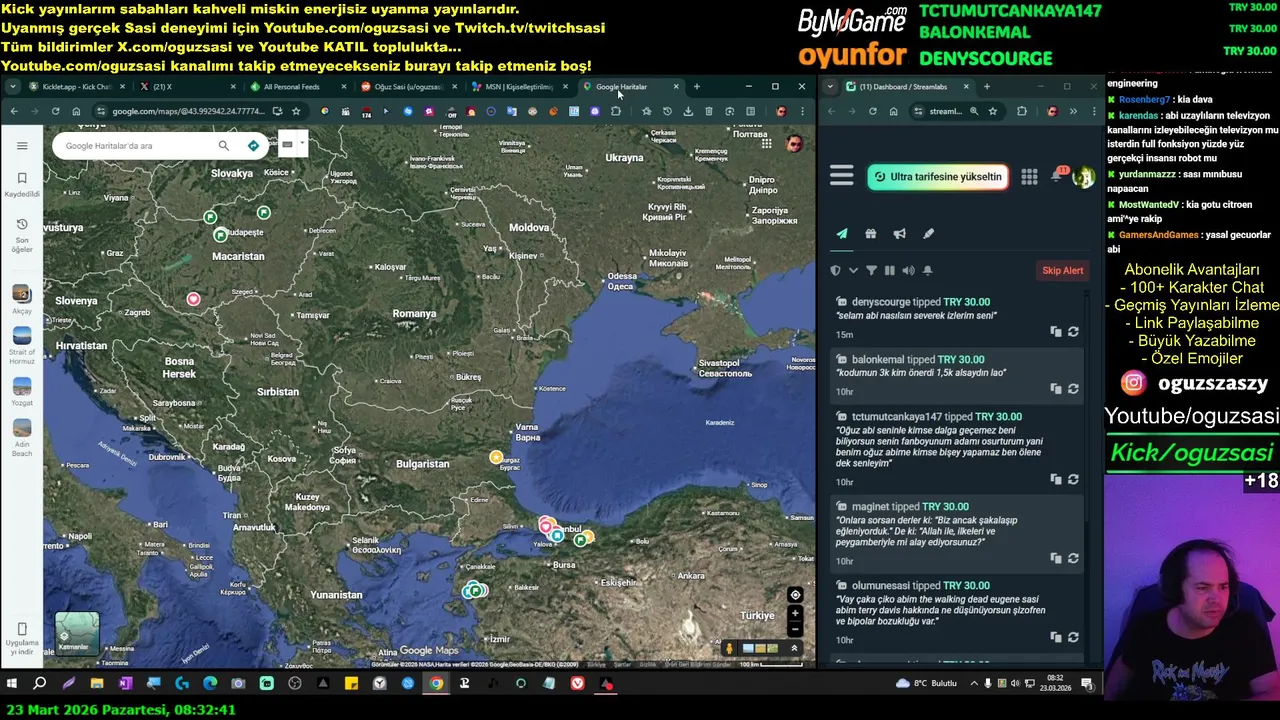Expand the hidden toolbar chevrons in Streamlabs browser
The image size is (1280, 720).
pyautogui.click(x=1073, y=111)
